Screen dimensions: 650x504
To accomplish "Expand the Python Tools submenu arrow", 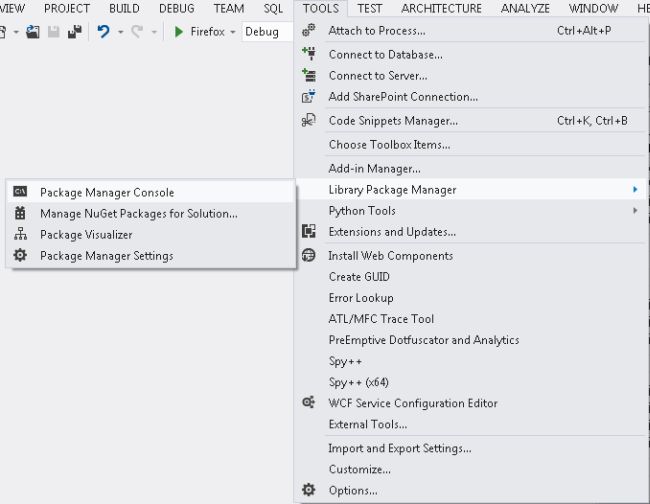I will pos(635,211).
